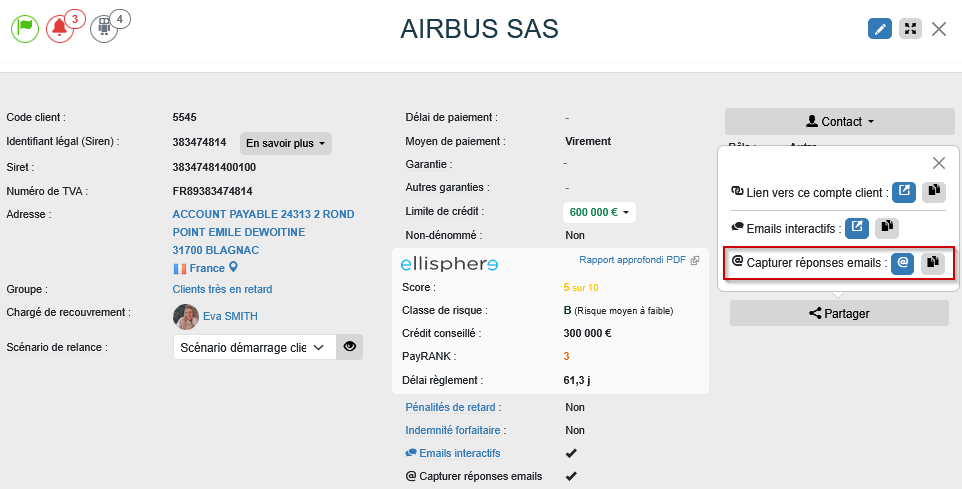Copy the Capturer réponses emails address
This screenshot has height=489, width=962.
tap(932, 263)
